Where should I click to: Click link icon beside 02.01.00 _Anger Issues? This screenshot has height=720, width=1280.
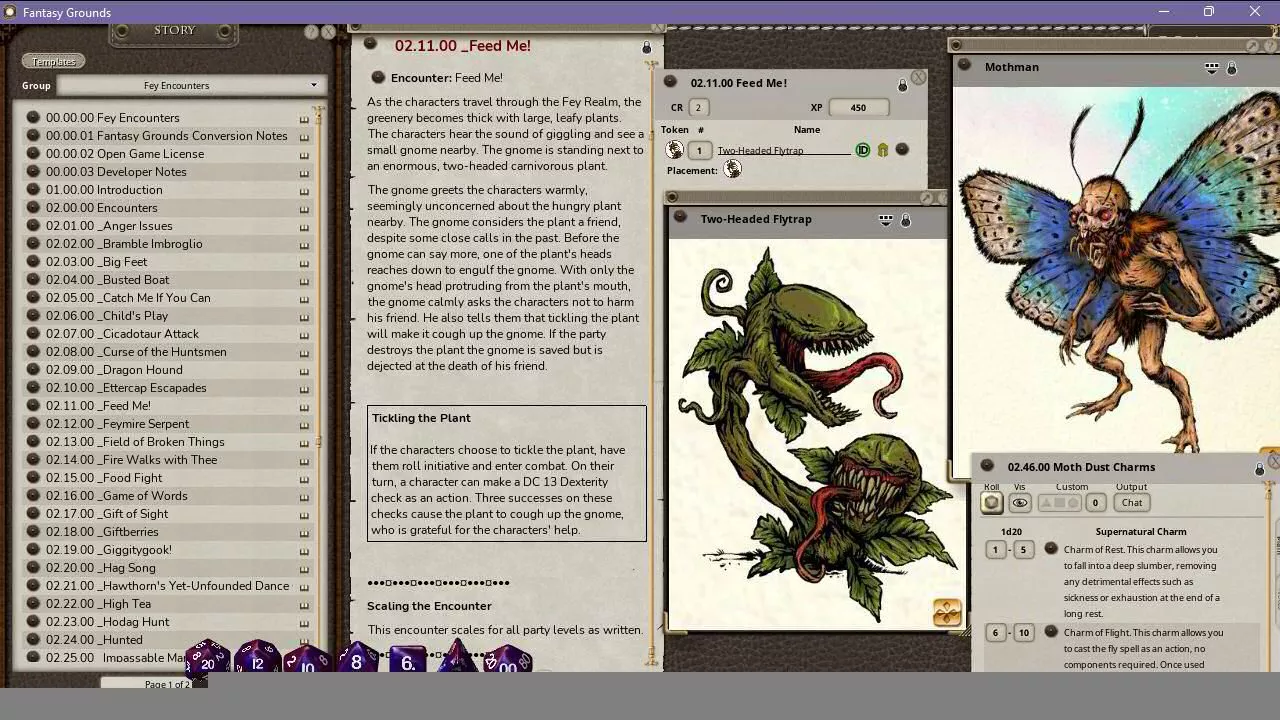pos(33,225)
